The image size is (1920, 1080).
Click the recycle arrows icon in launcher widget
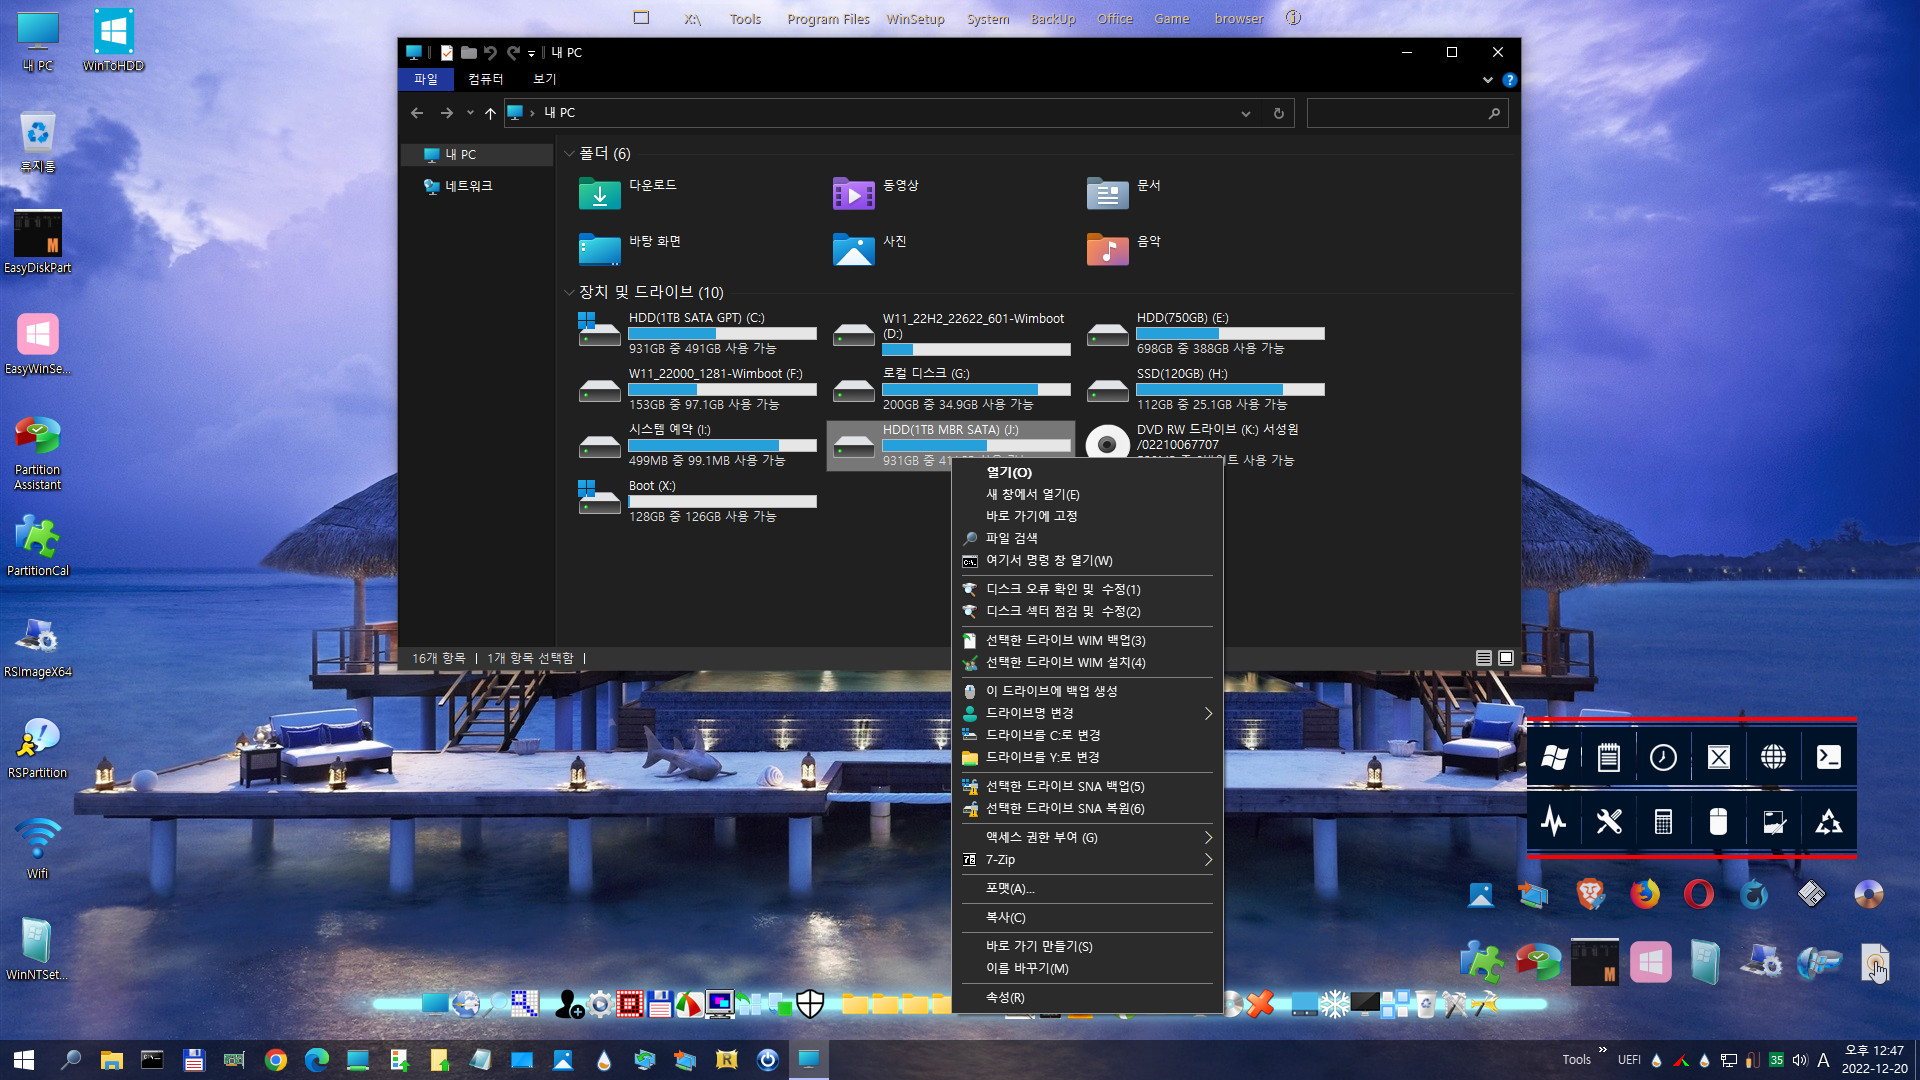1828,822
